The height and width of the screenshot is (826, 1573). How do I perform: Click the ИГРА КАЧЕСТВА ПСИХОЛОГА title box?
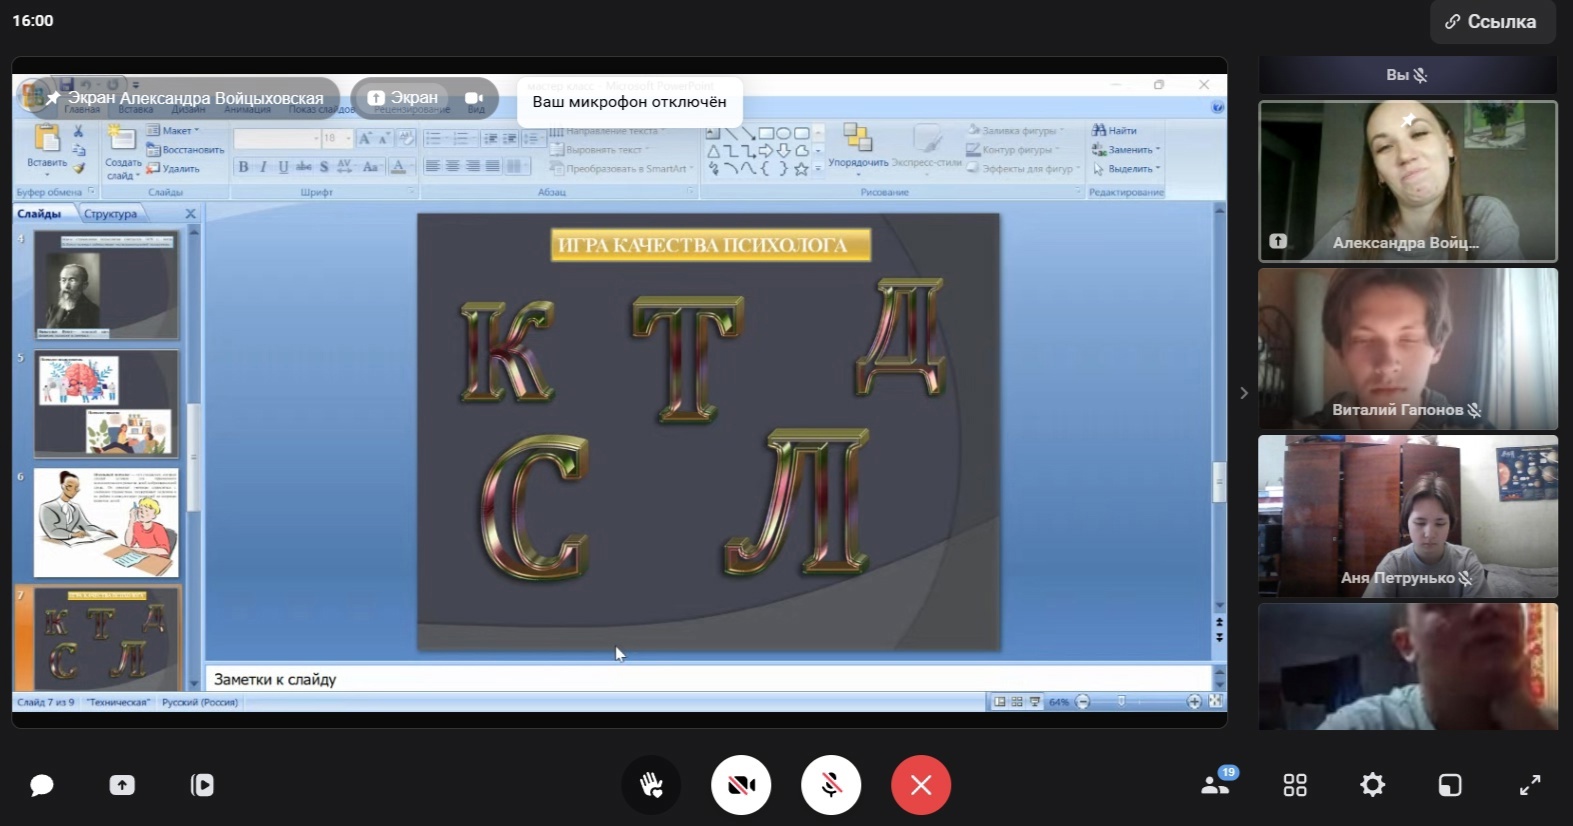[x=710, y=245]
